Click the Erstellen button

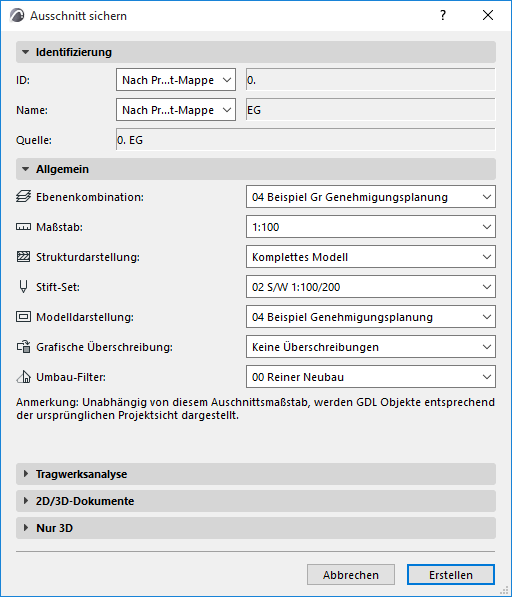pos(451,575)
